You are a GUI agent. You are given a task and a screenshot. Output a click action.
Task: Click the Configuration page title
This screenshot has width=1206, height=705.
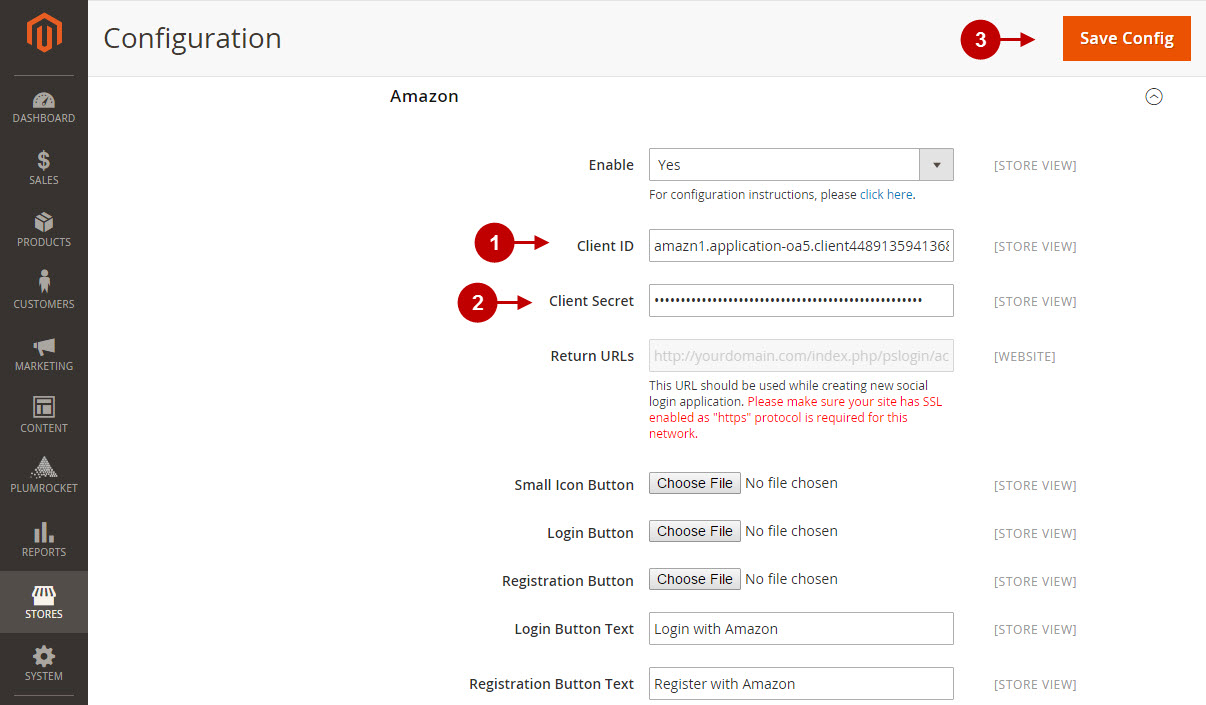coord(192,38)
